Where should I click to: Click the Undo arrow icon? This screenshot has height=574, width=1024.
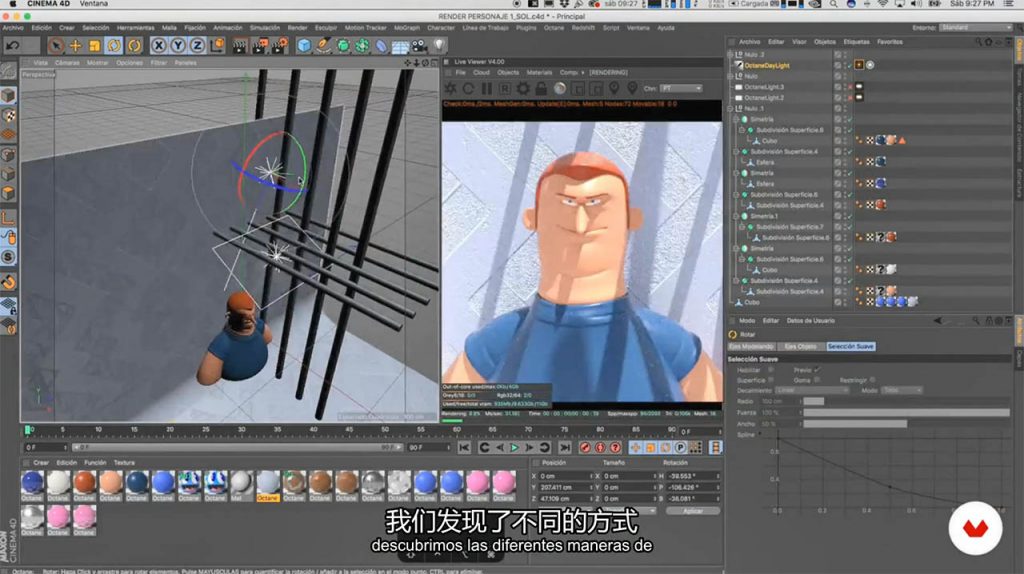click(12, 45)
